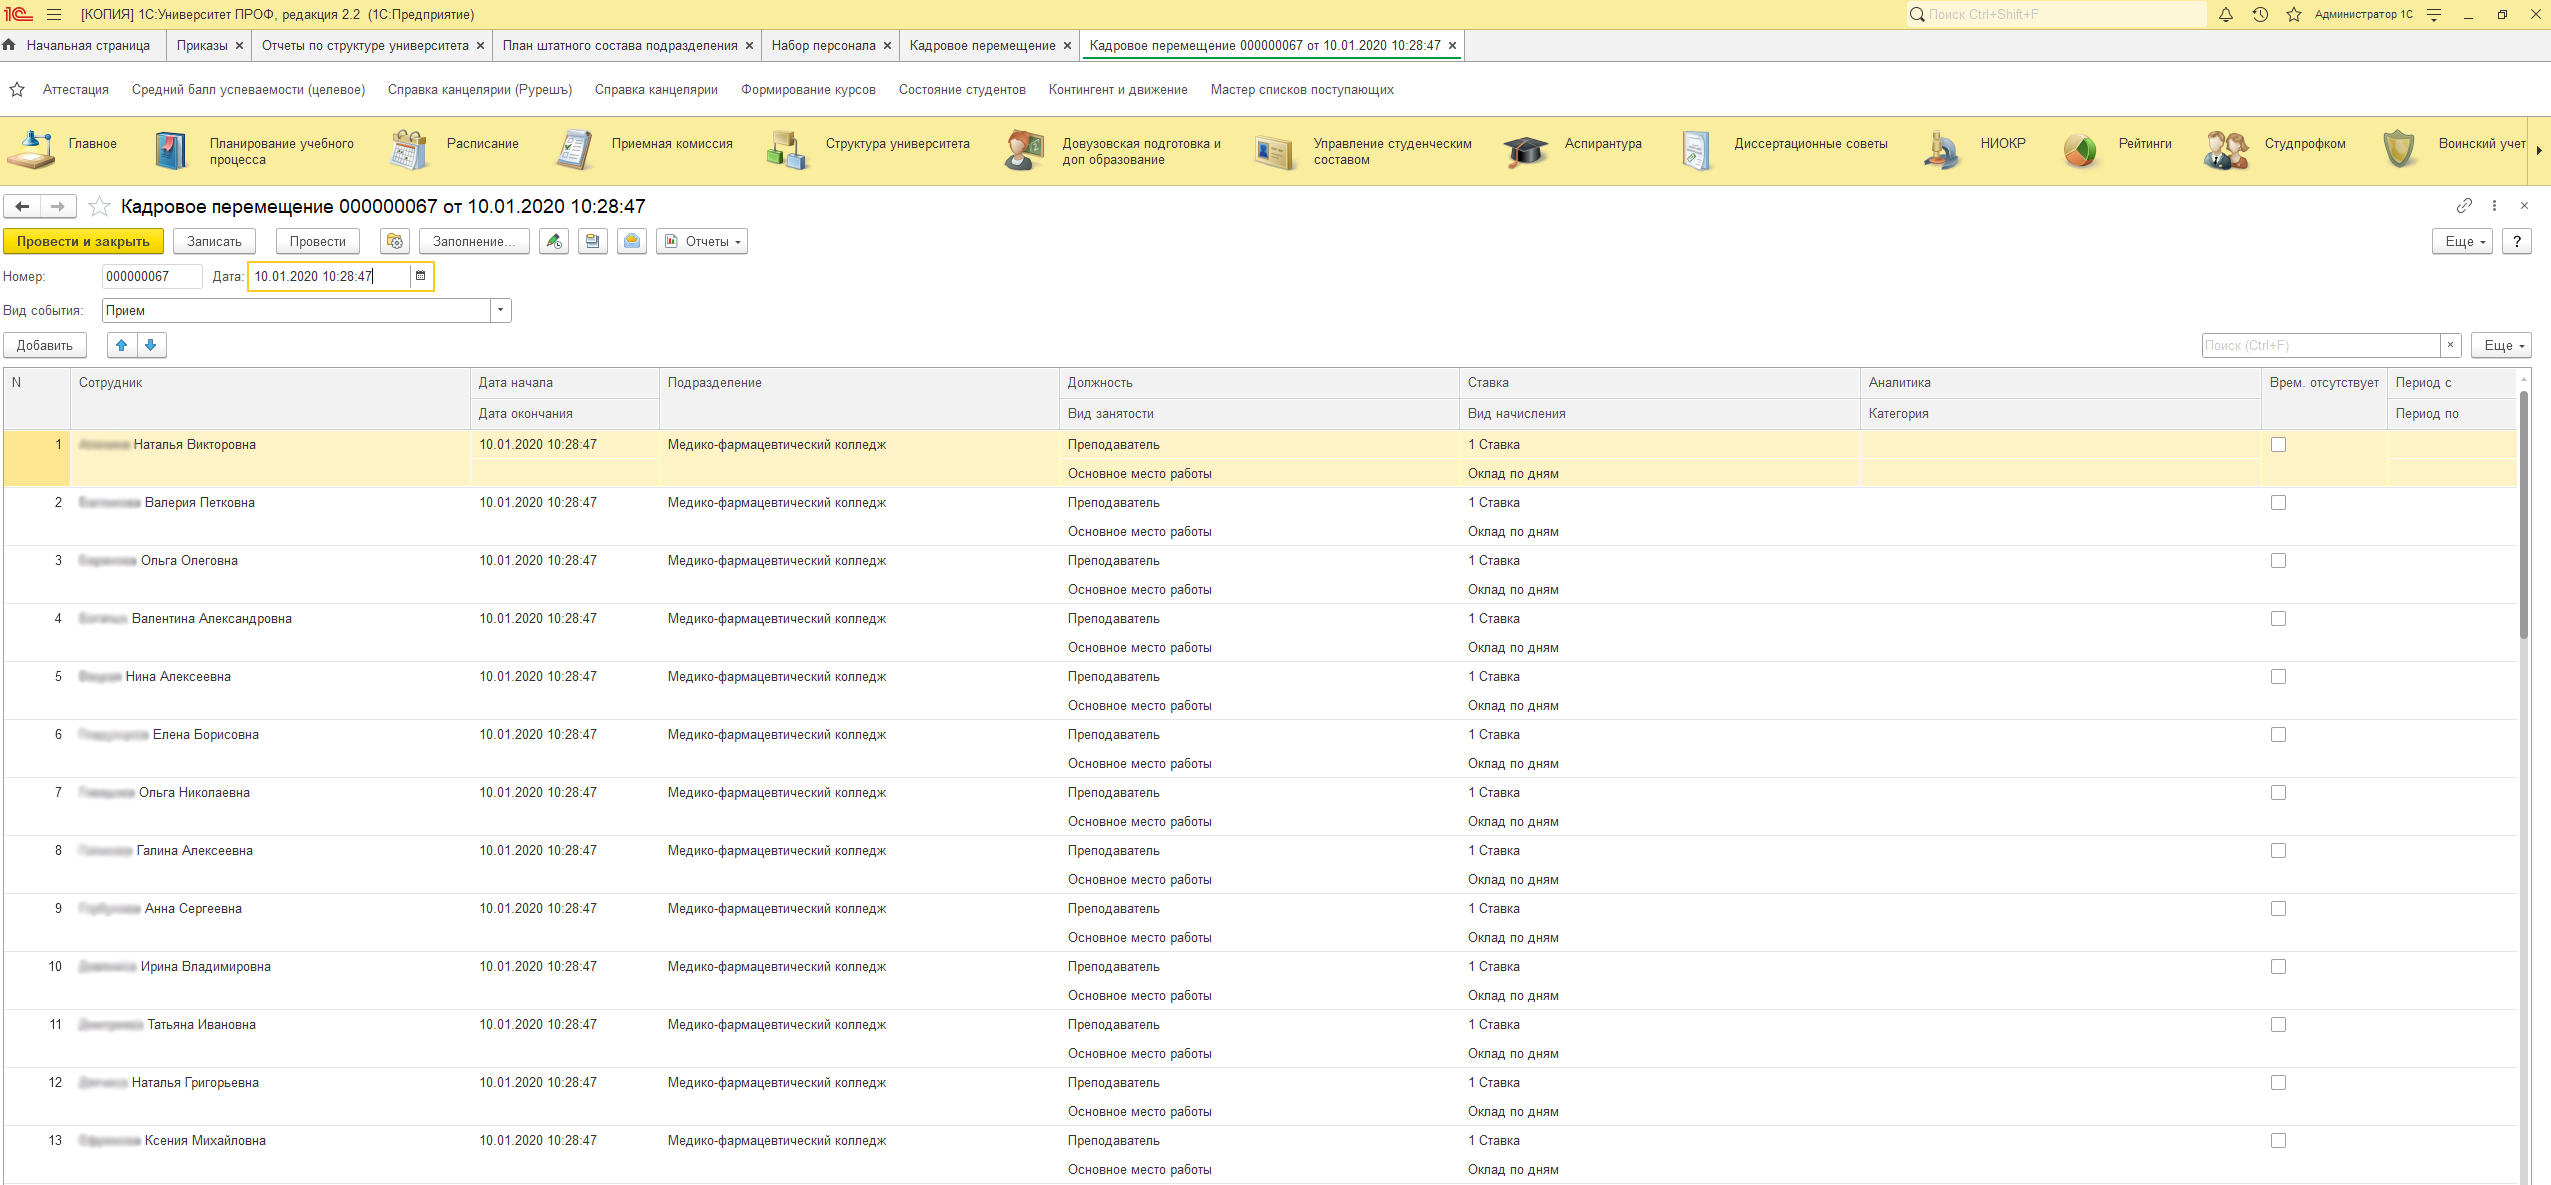Toggle Врем. отсутствует for Ольга Николаевна
This screenshot has width=2551, height=1185.
coord(2278,793)
